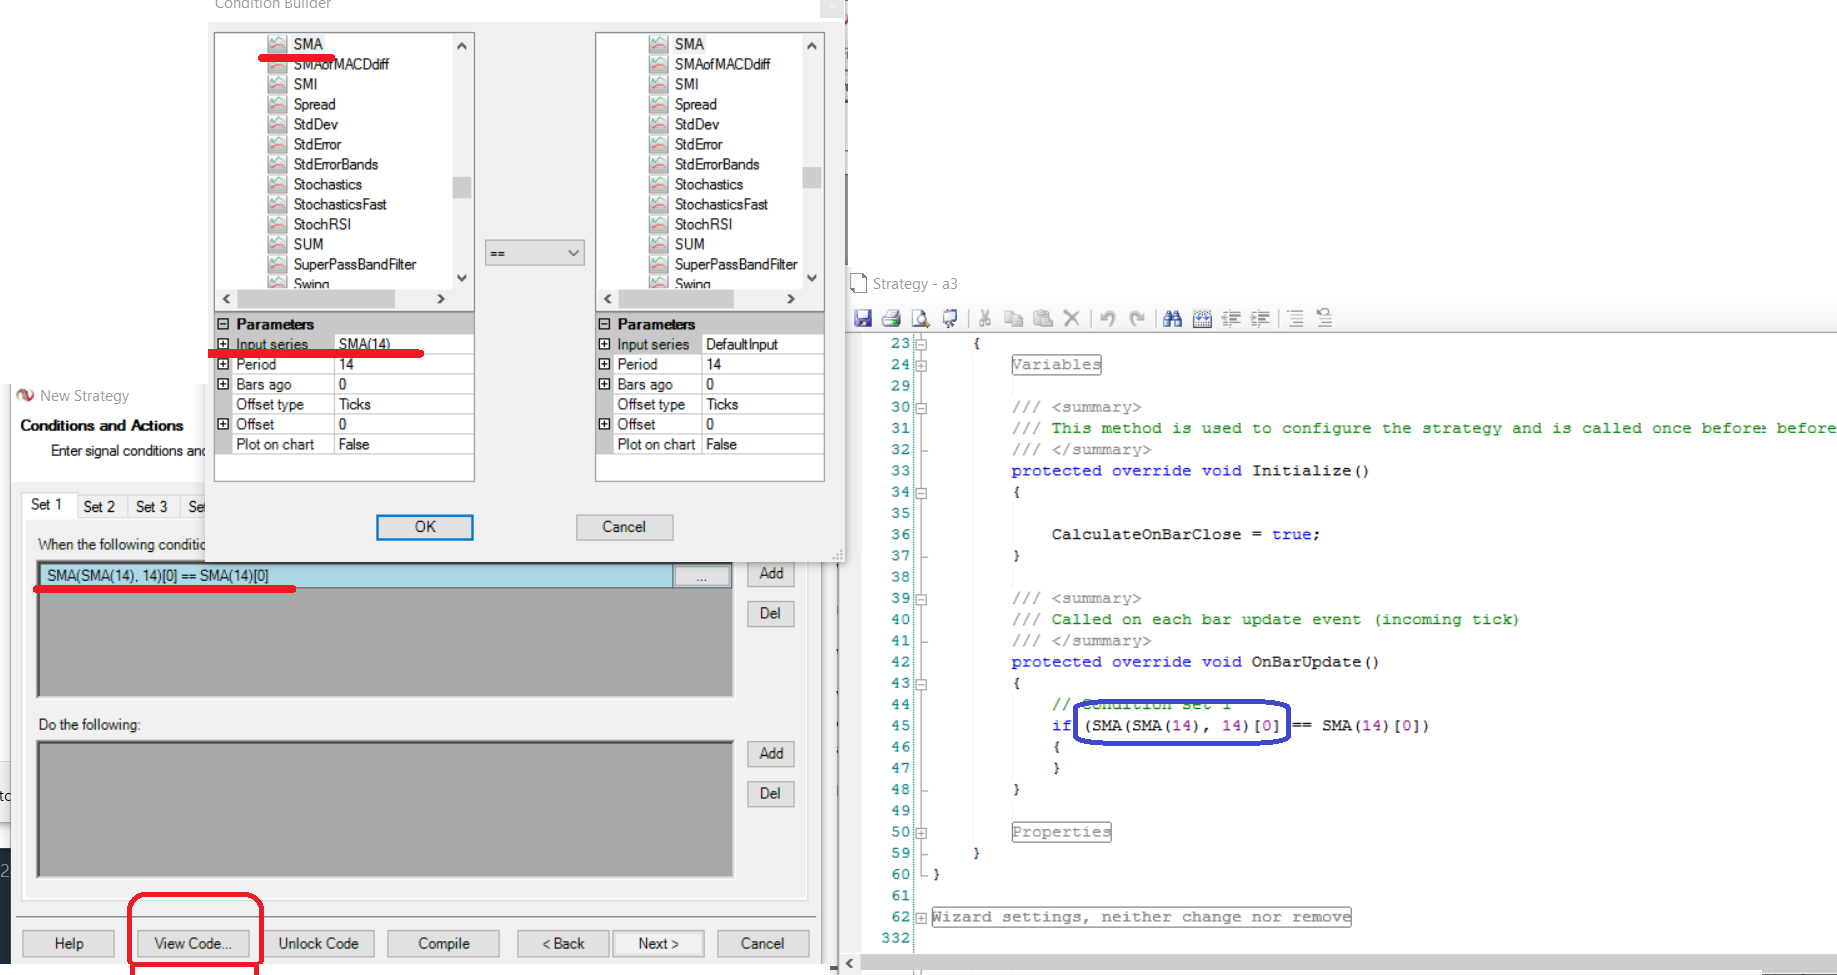Expand Input series in the left Parameters grid
Viewport: 1837px width, 975px height.
223,344
